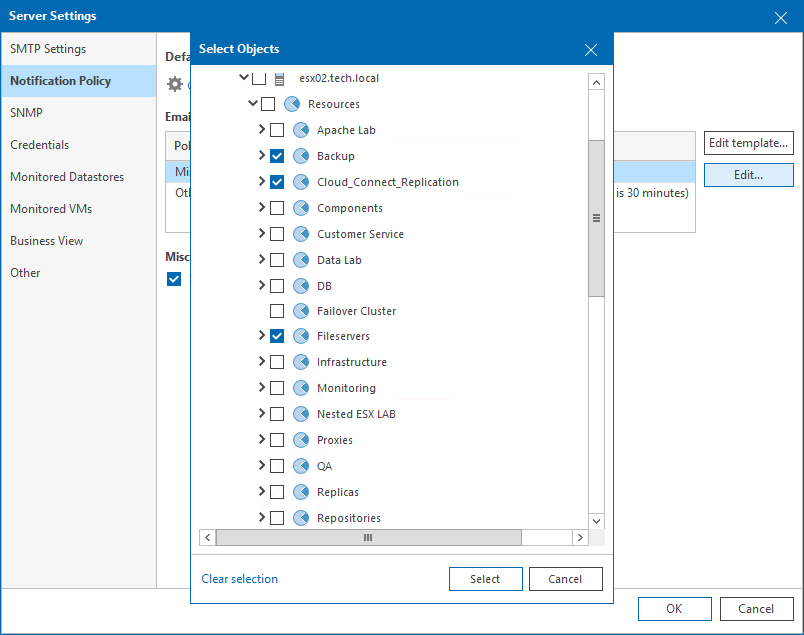Image resolution: width=804 pixels, height=635 pixels.
Task: Collapse the Resources tree node
Action: (253, 104)
